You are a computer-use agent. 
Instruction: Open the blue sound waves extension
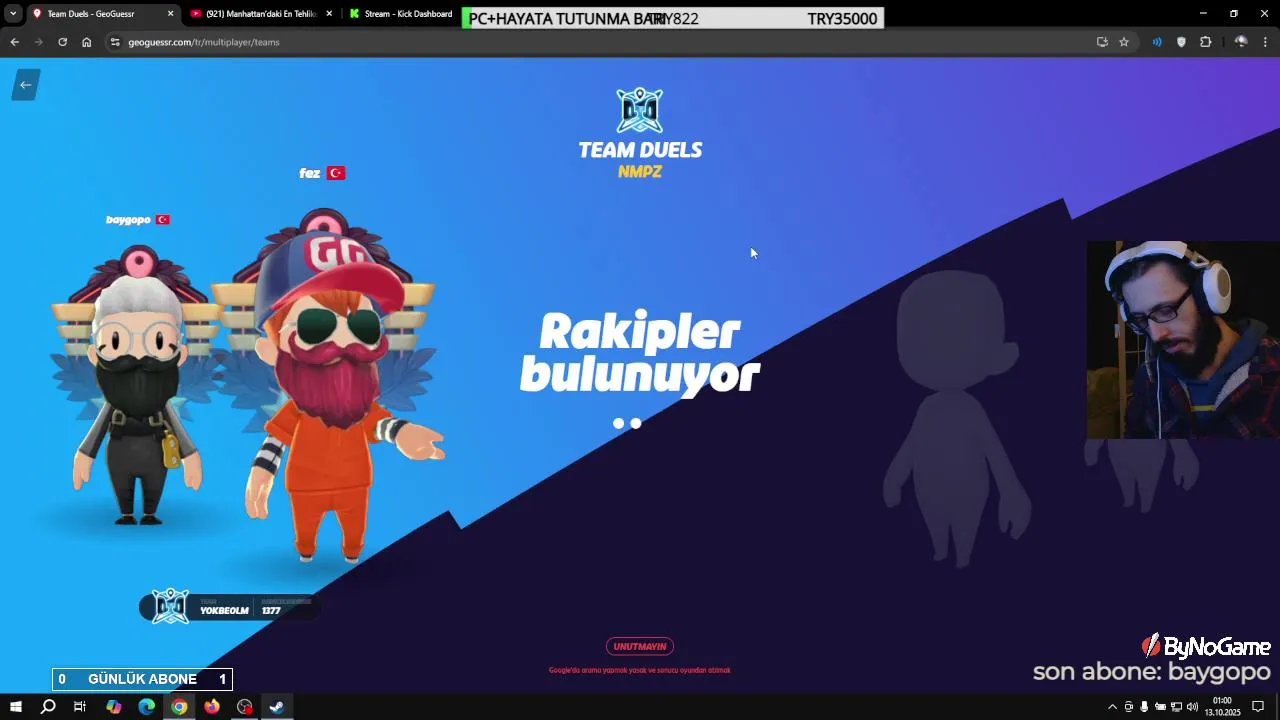[x=1157, y=42]
